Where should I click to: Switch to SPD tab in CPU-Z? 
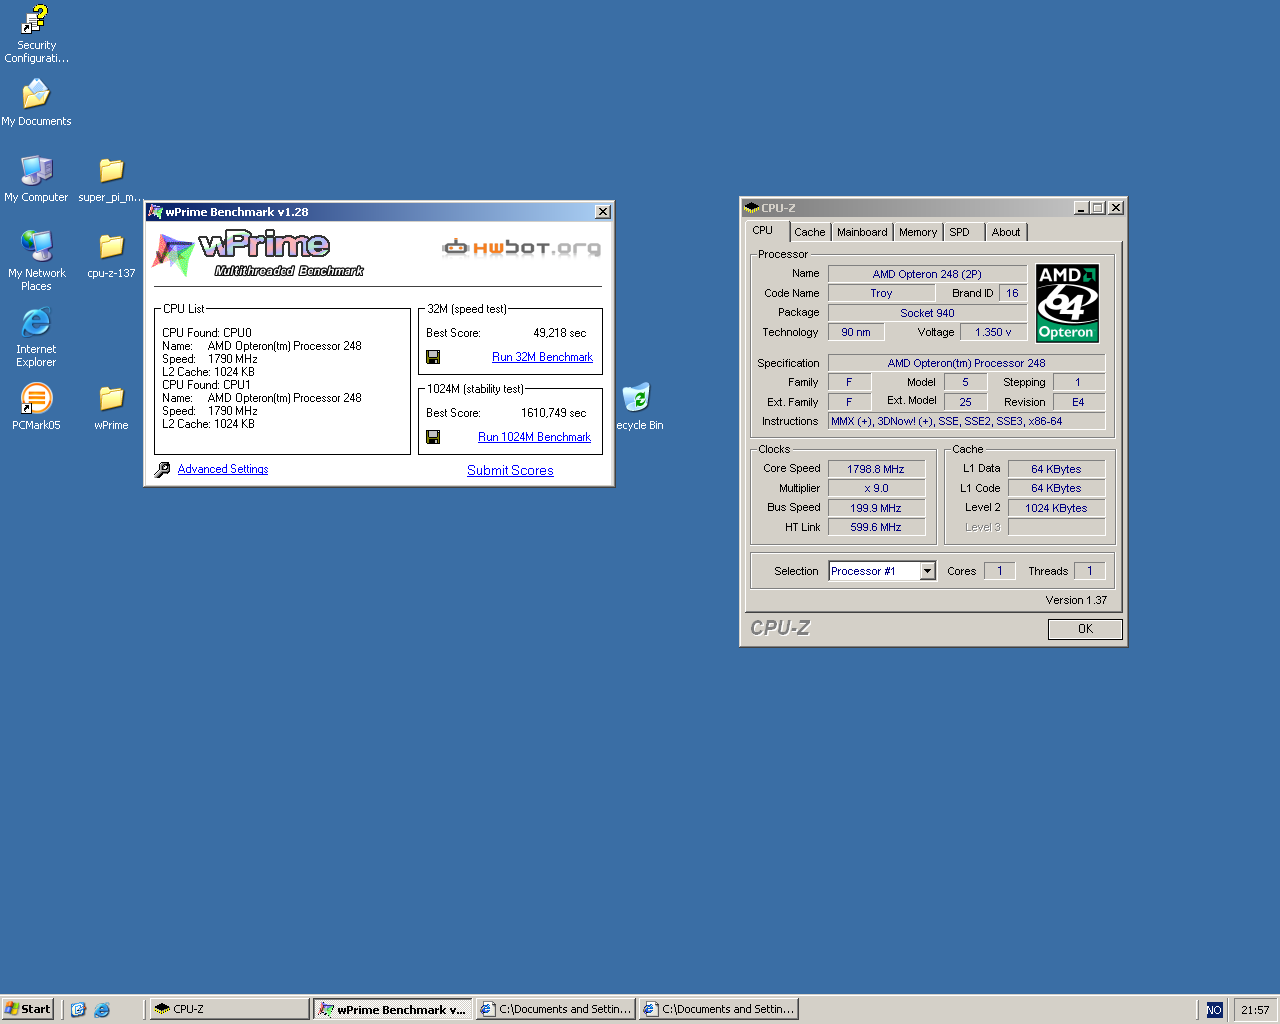pos(960,232)
